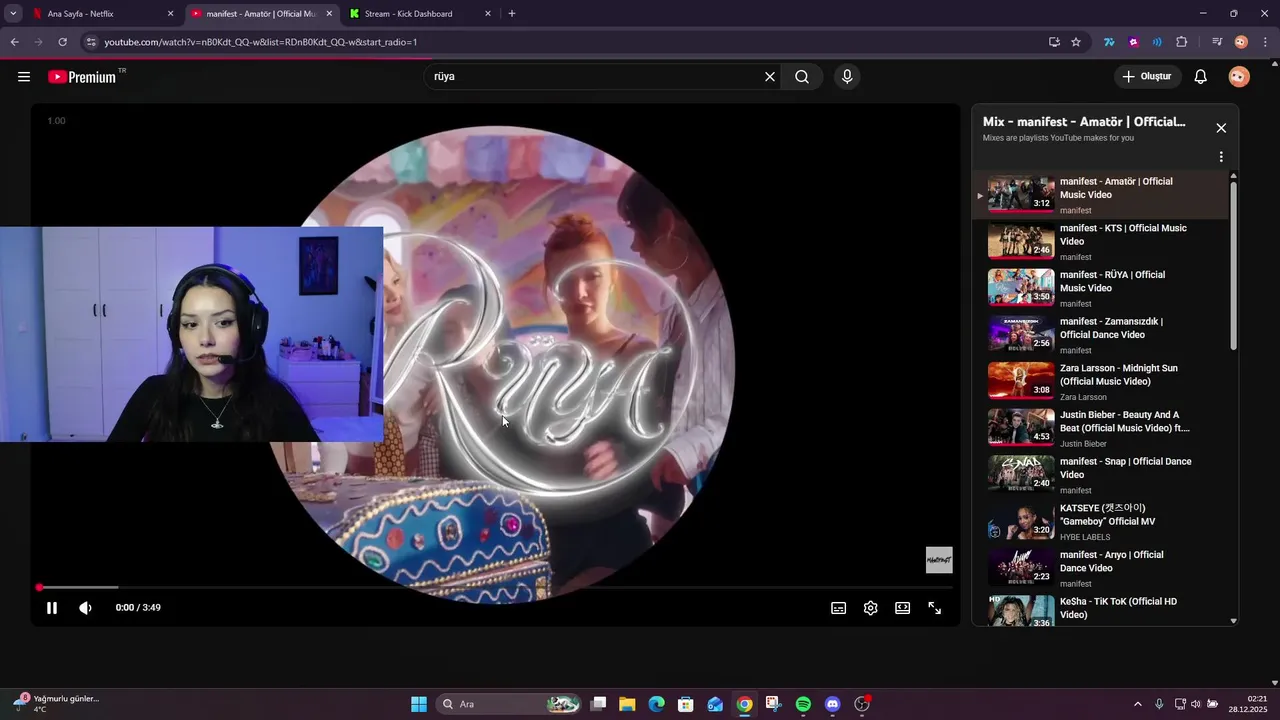Start voice search with microphone icon
Image resolution: width=1280 pixels, height=720 pixels.
coord(847,77)
